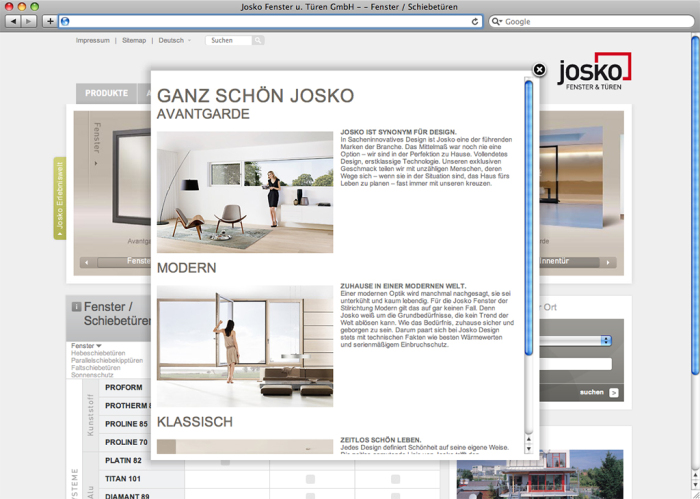The height and width of the screenshot is (499, 700).
Task: Add a bookmark with the plus button
Action: (50, 21)
